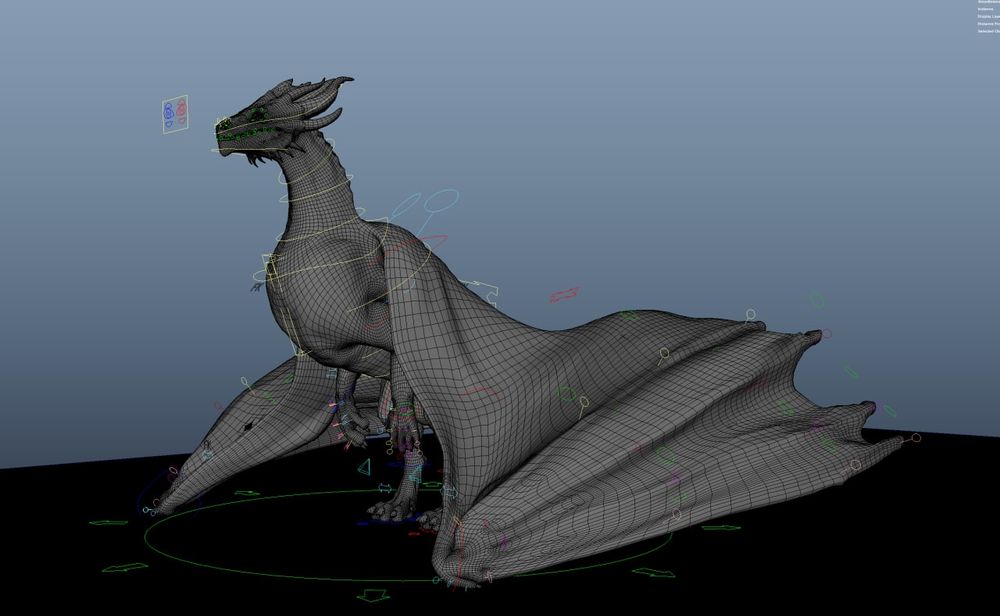Screen dimensions: 1000x616
Task: Select the facial control panel box beside the dragon's head
Action: point(175,115)
